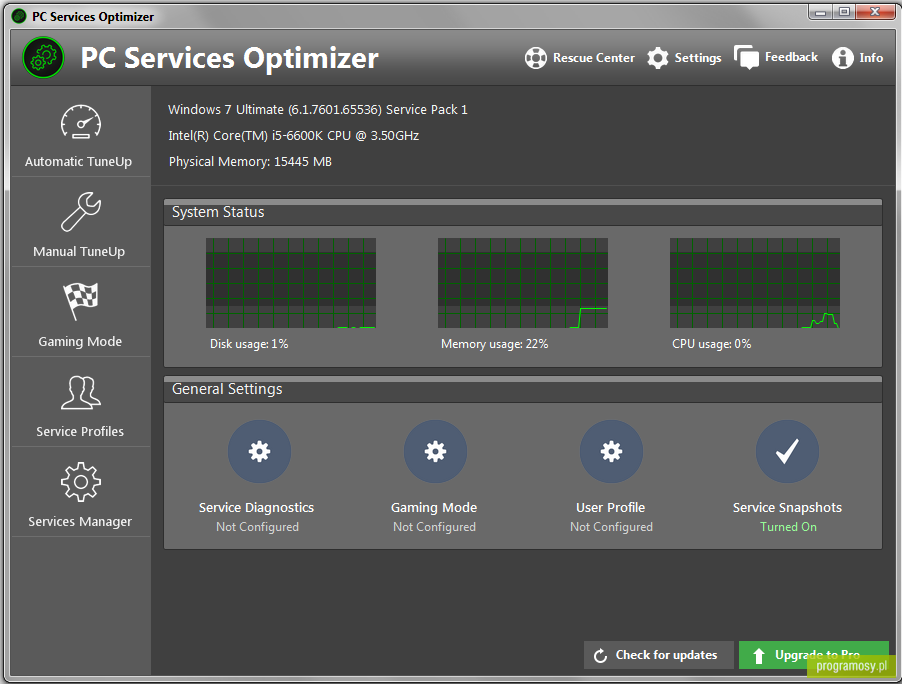Screen dimensions: 902x684
Task: Open Feedback text in header
Action: point(791,57)
